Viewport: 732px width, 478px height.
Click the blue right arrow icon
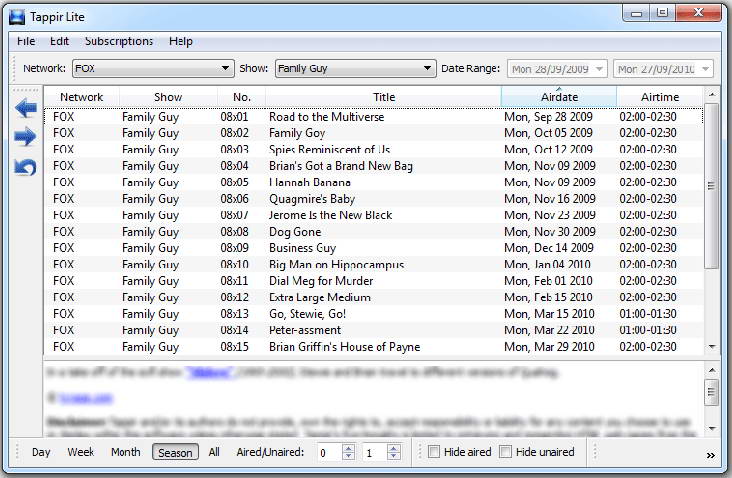[x=26, y=137]
